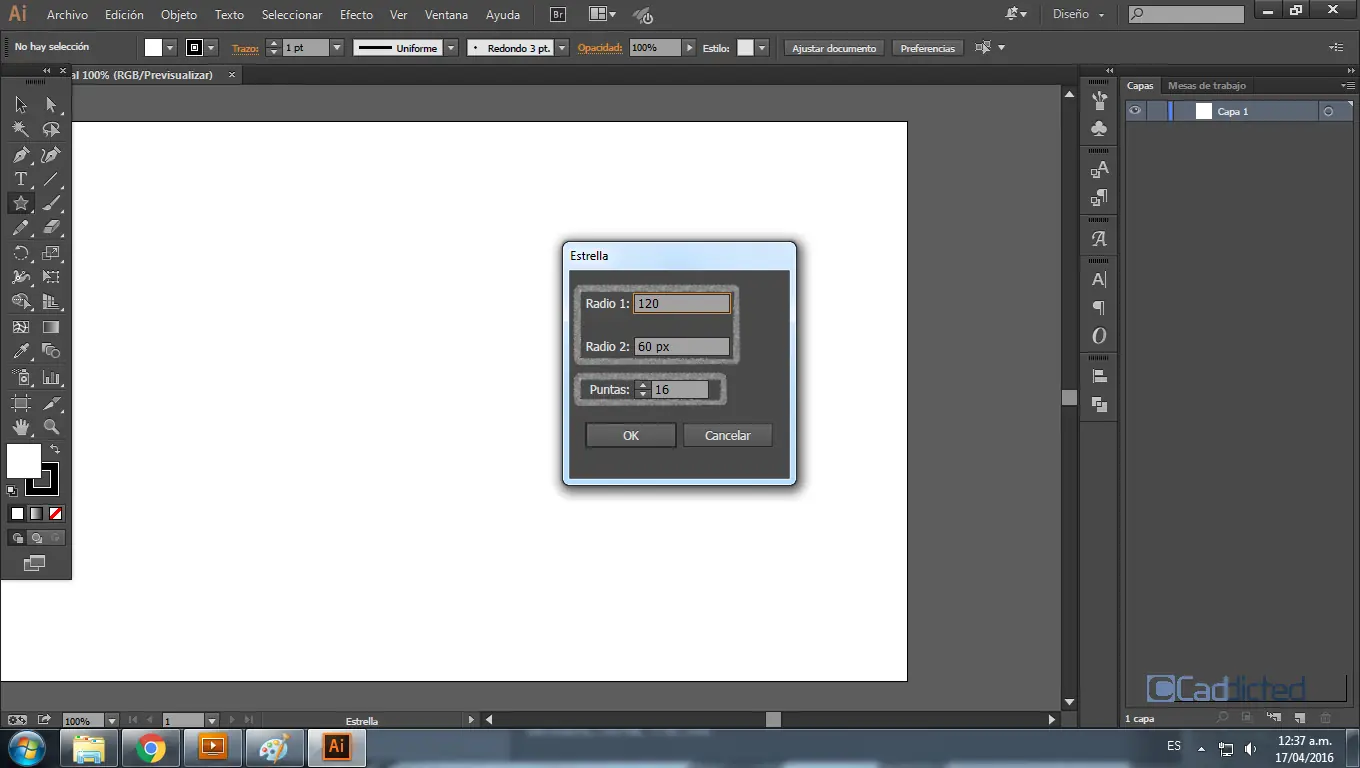Image resolution: width=1360 pixels, height=768 pixels.
Task: Open the Paragraph panel icon
Action: tap(1099, 308)
